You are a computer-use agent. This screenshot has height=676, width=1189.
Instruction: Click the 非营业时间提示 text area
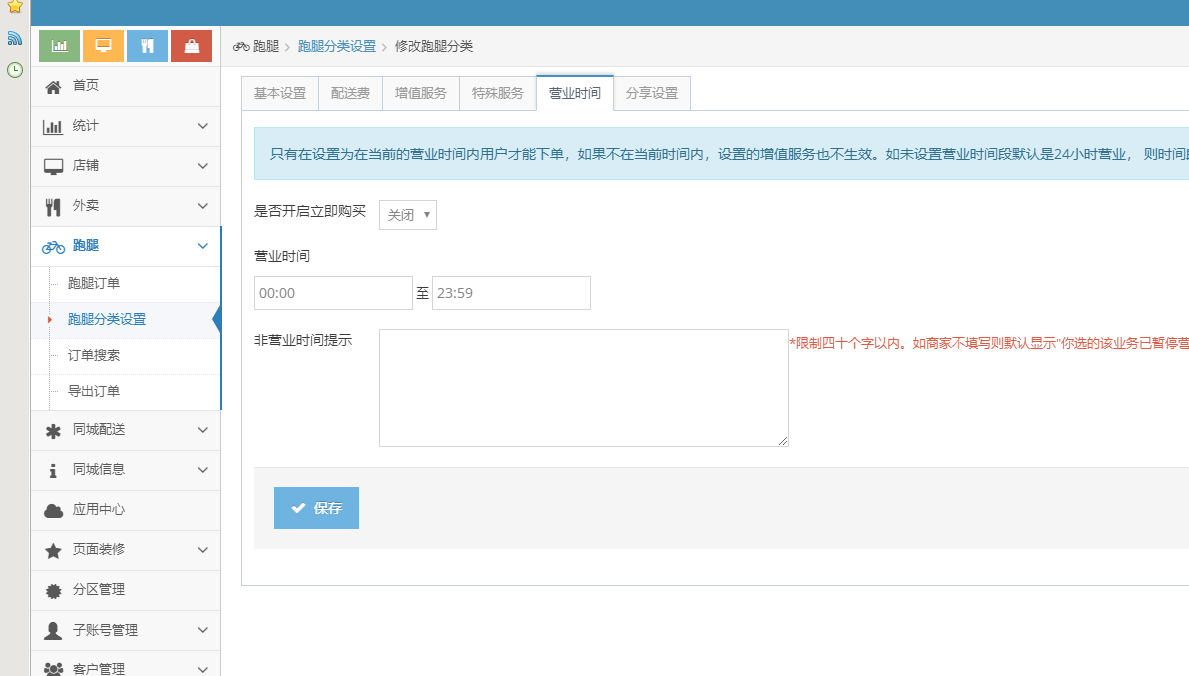pyautogui.click(x=583, y=387)
